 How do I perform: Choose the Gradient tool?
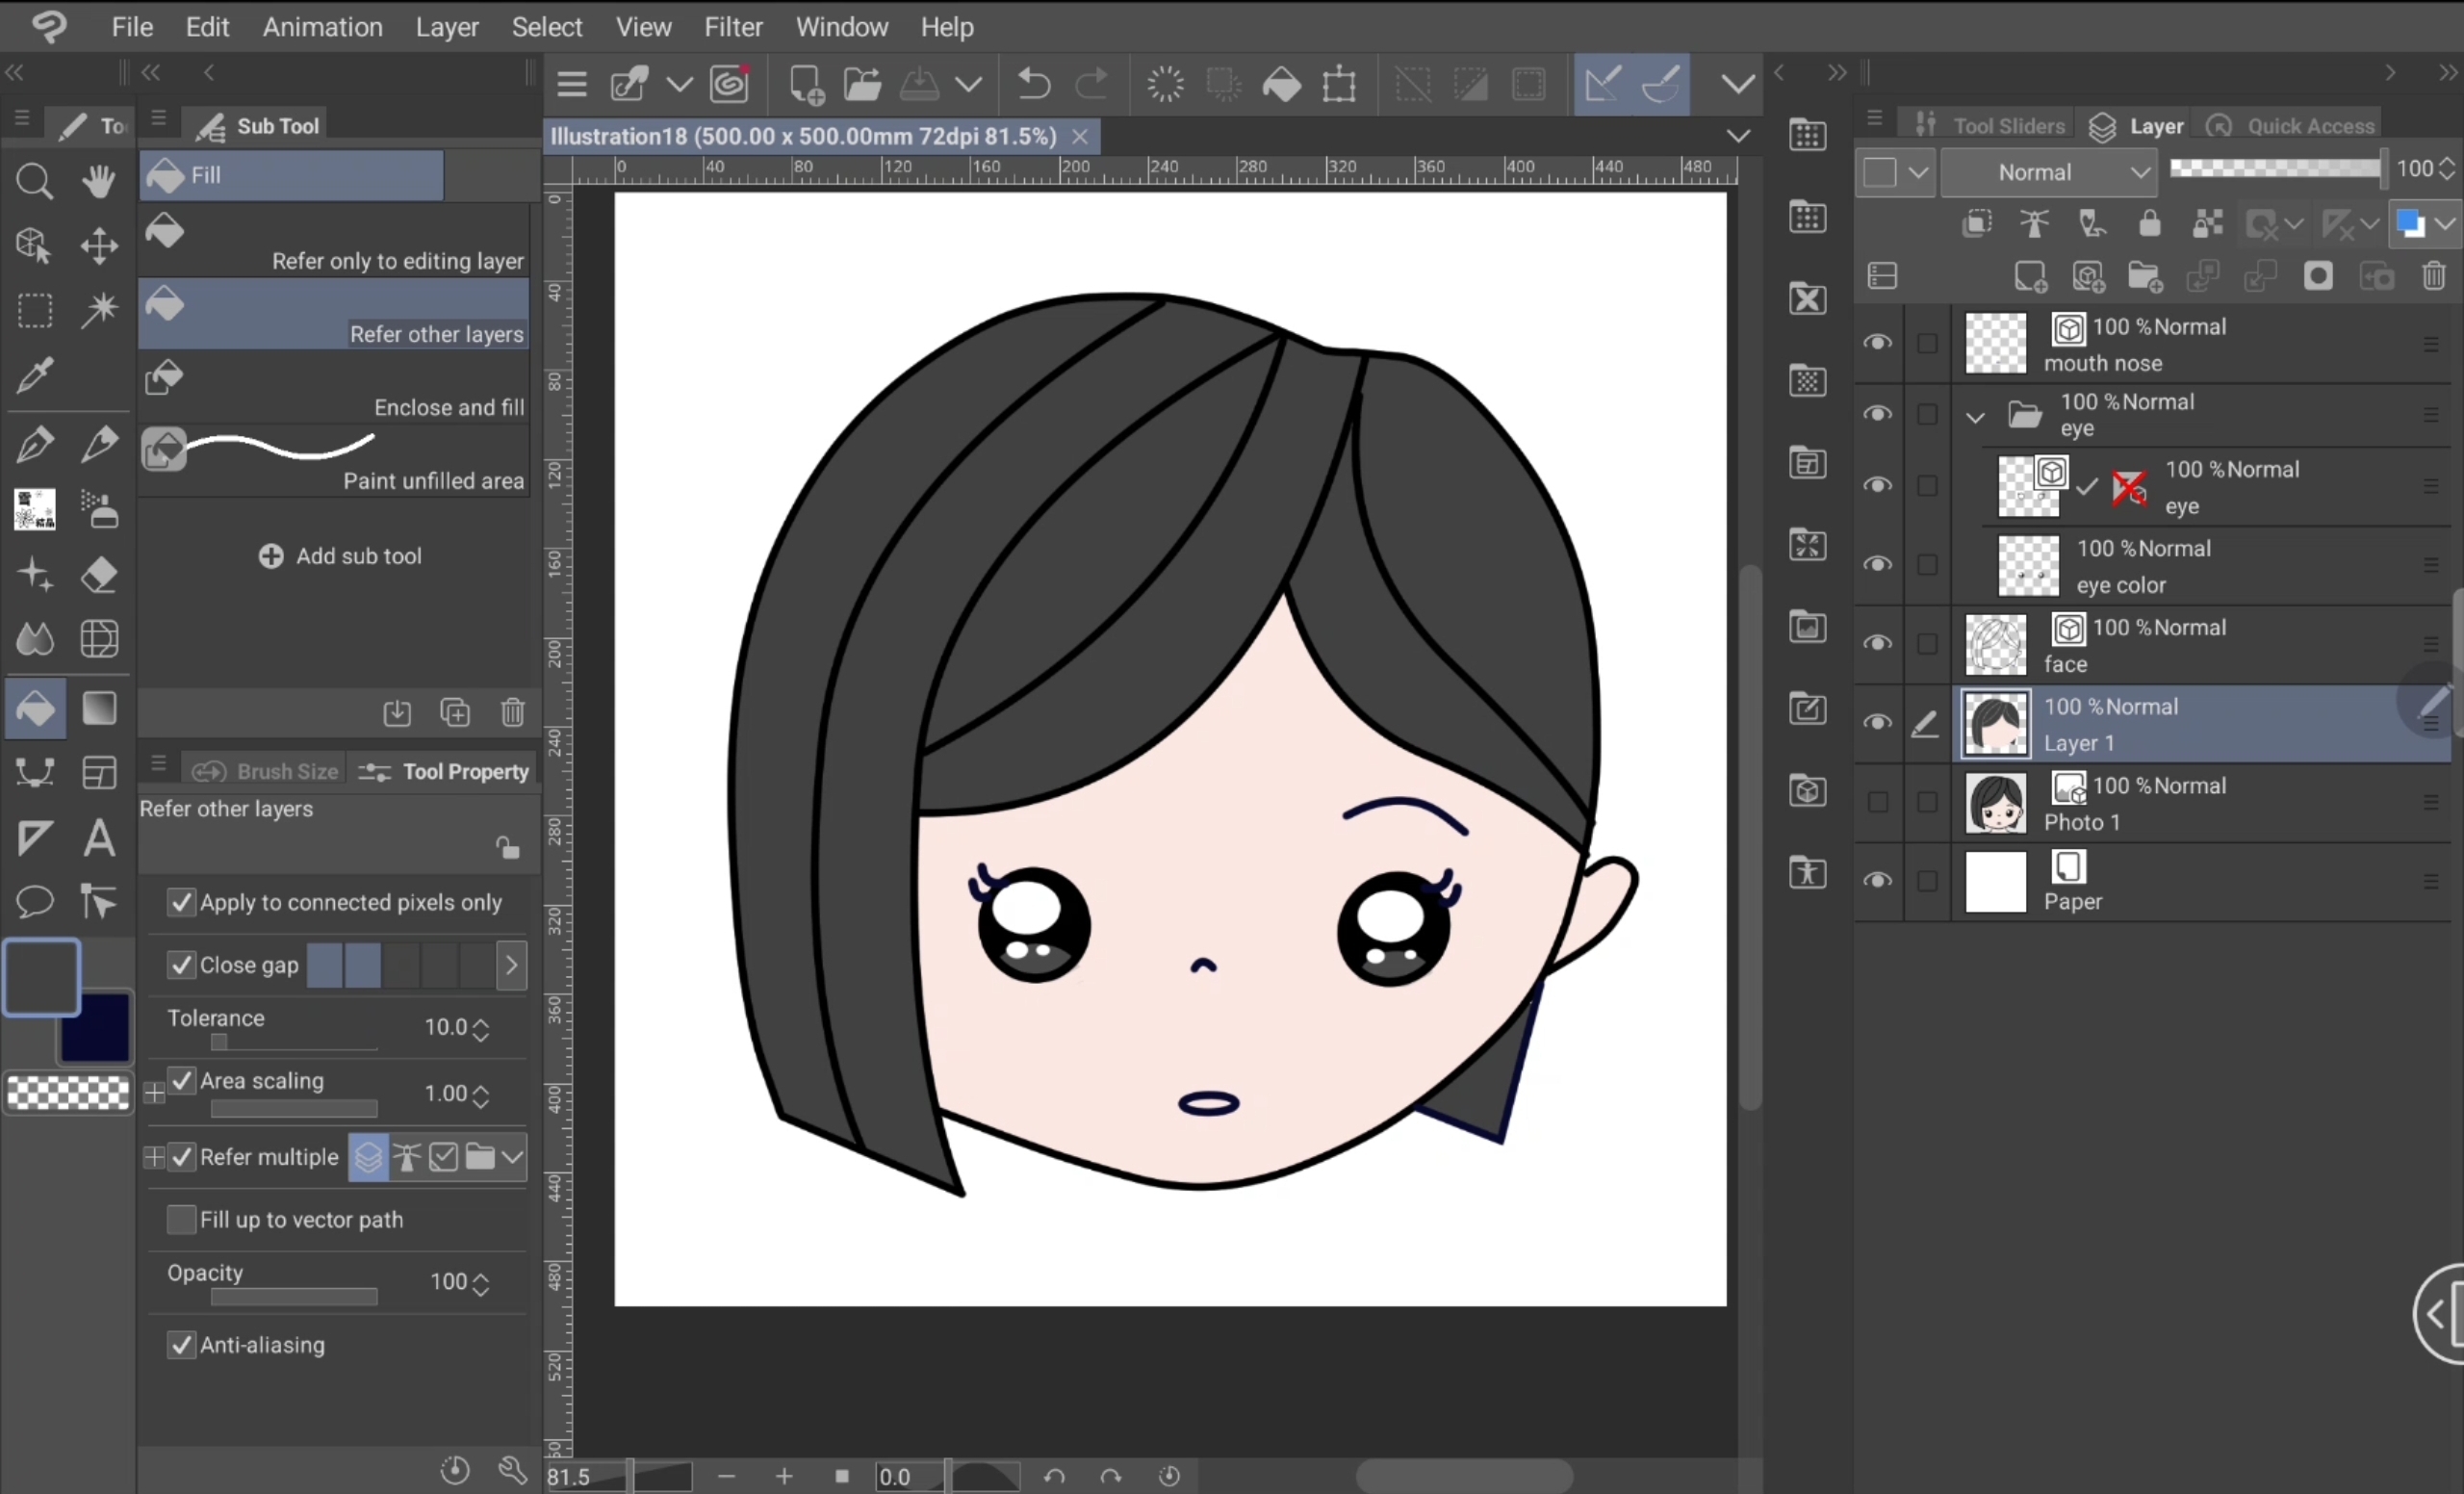point(99,708)
